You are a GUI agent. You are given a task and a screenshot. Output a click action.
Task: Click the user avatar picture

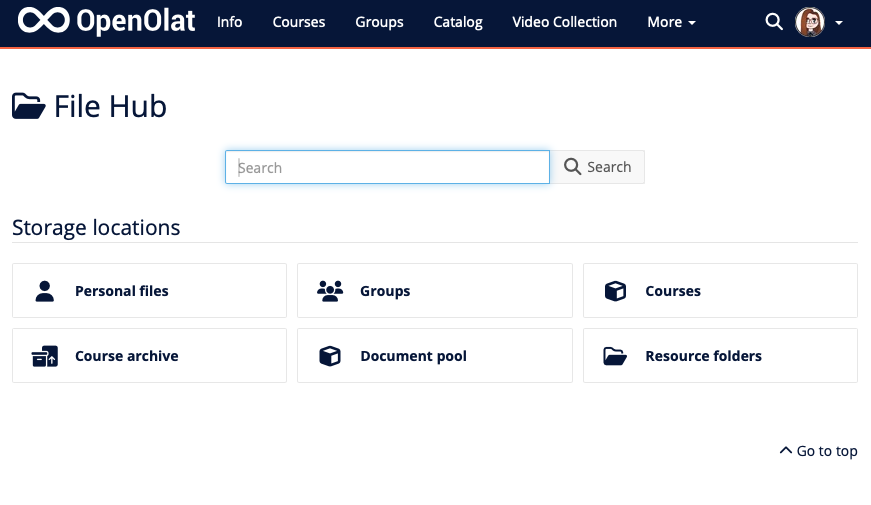(809, 22)
